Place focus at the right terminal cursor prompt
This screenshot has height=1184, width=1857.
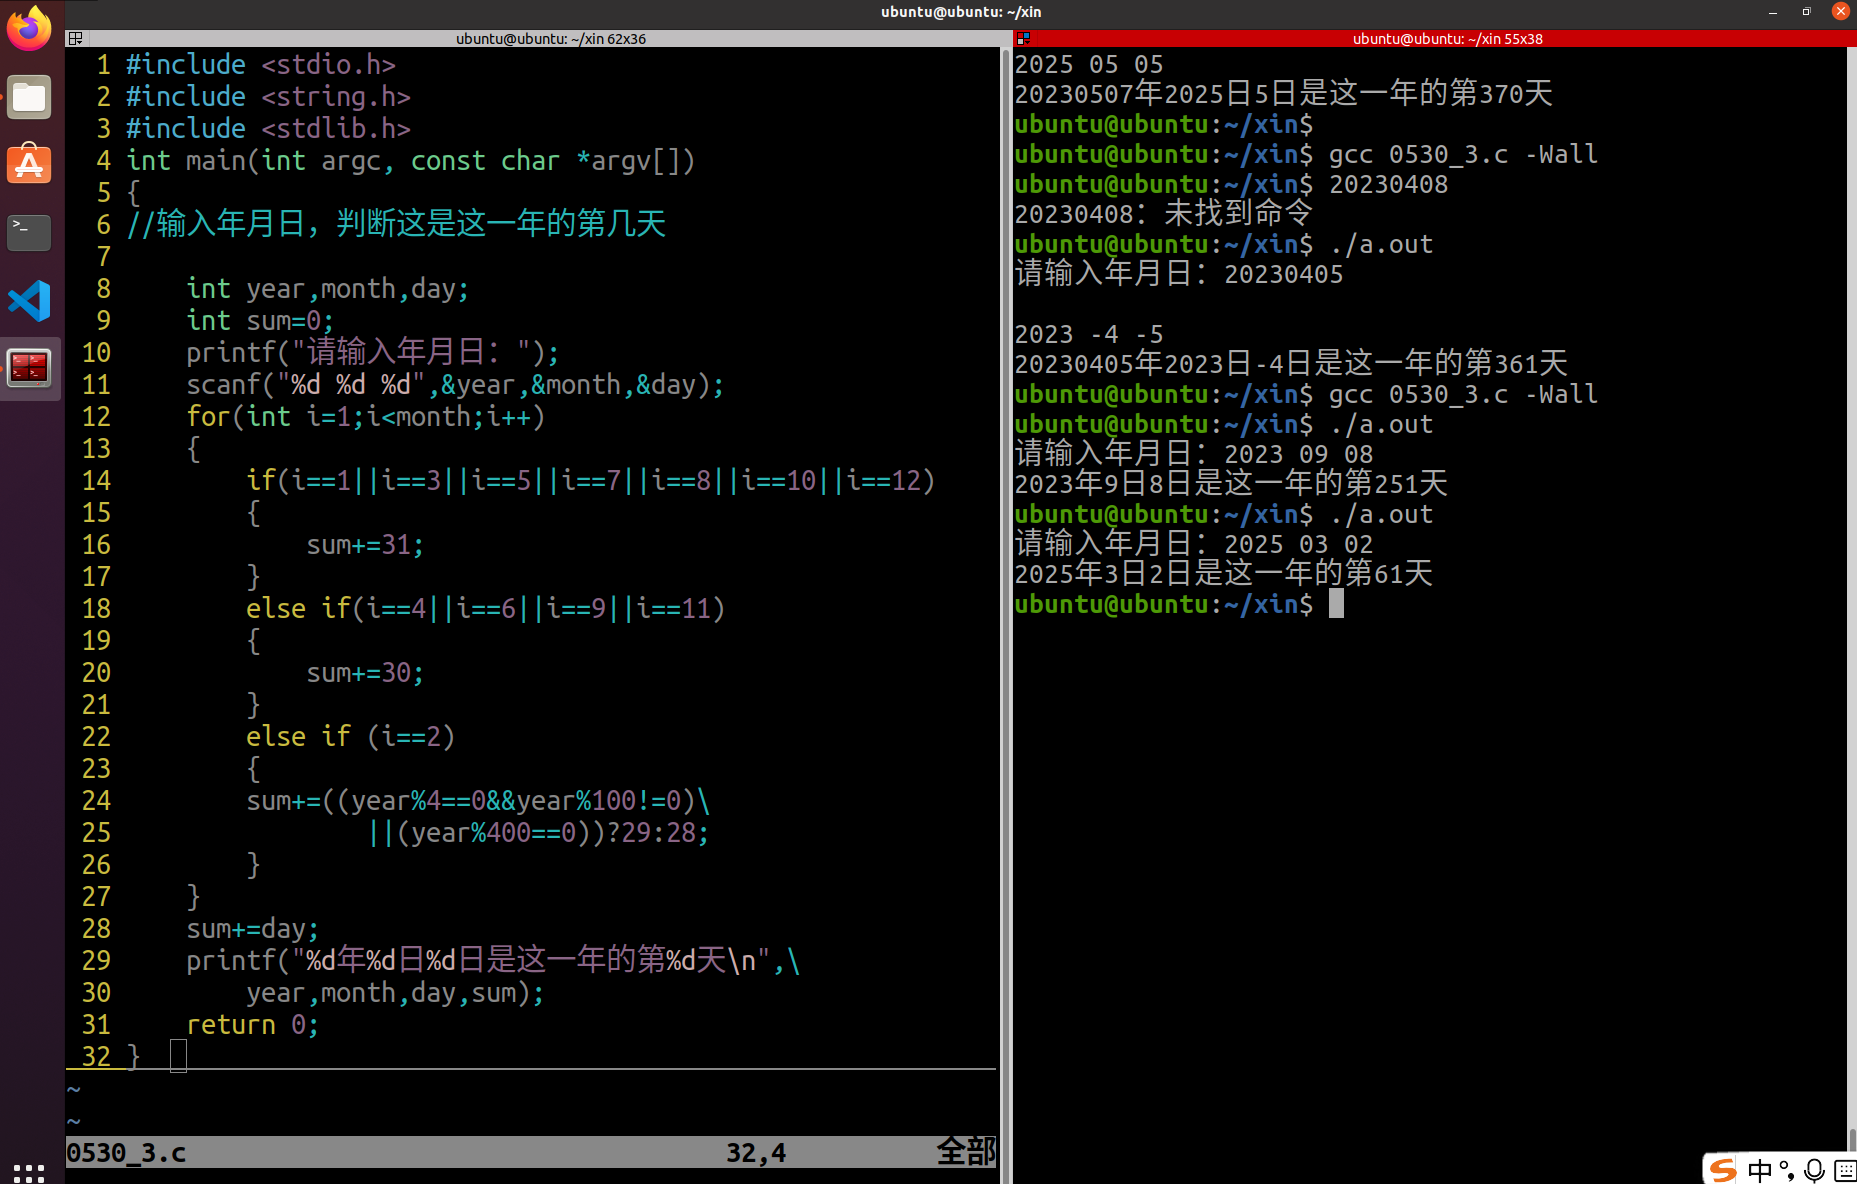[x=1337, y=604]
